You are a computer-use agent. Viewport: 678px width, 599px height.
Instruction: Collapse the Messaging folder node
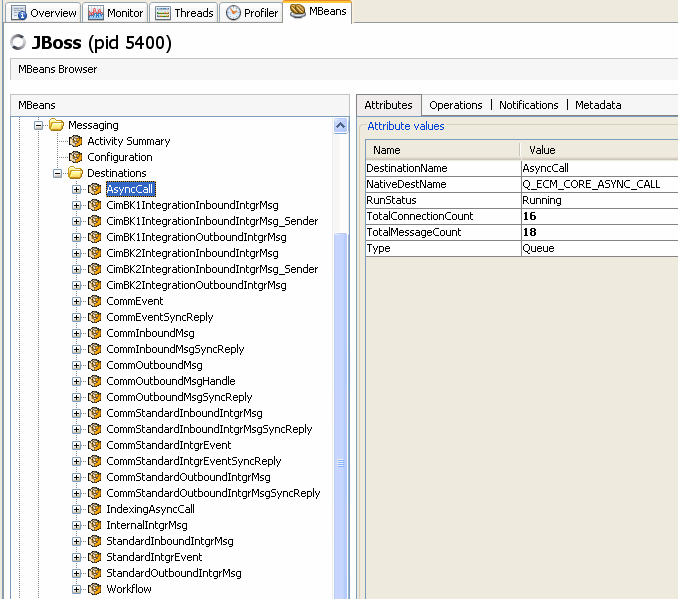click(38, 125)
